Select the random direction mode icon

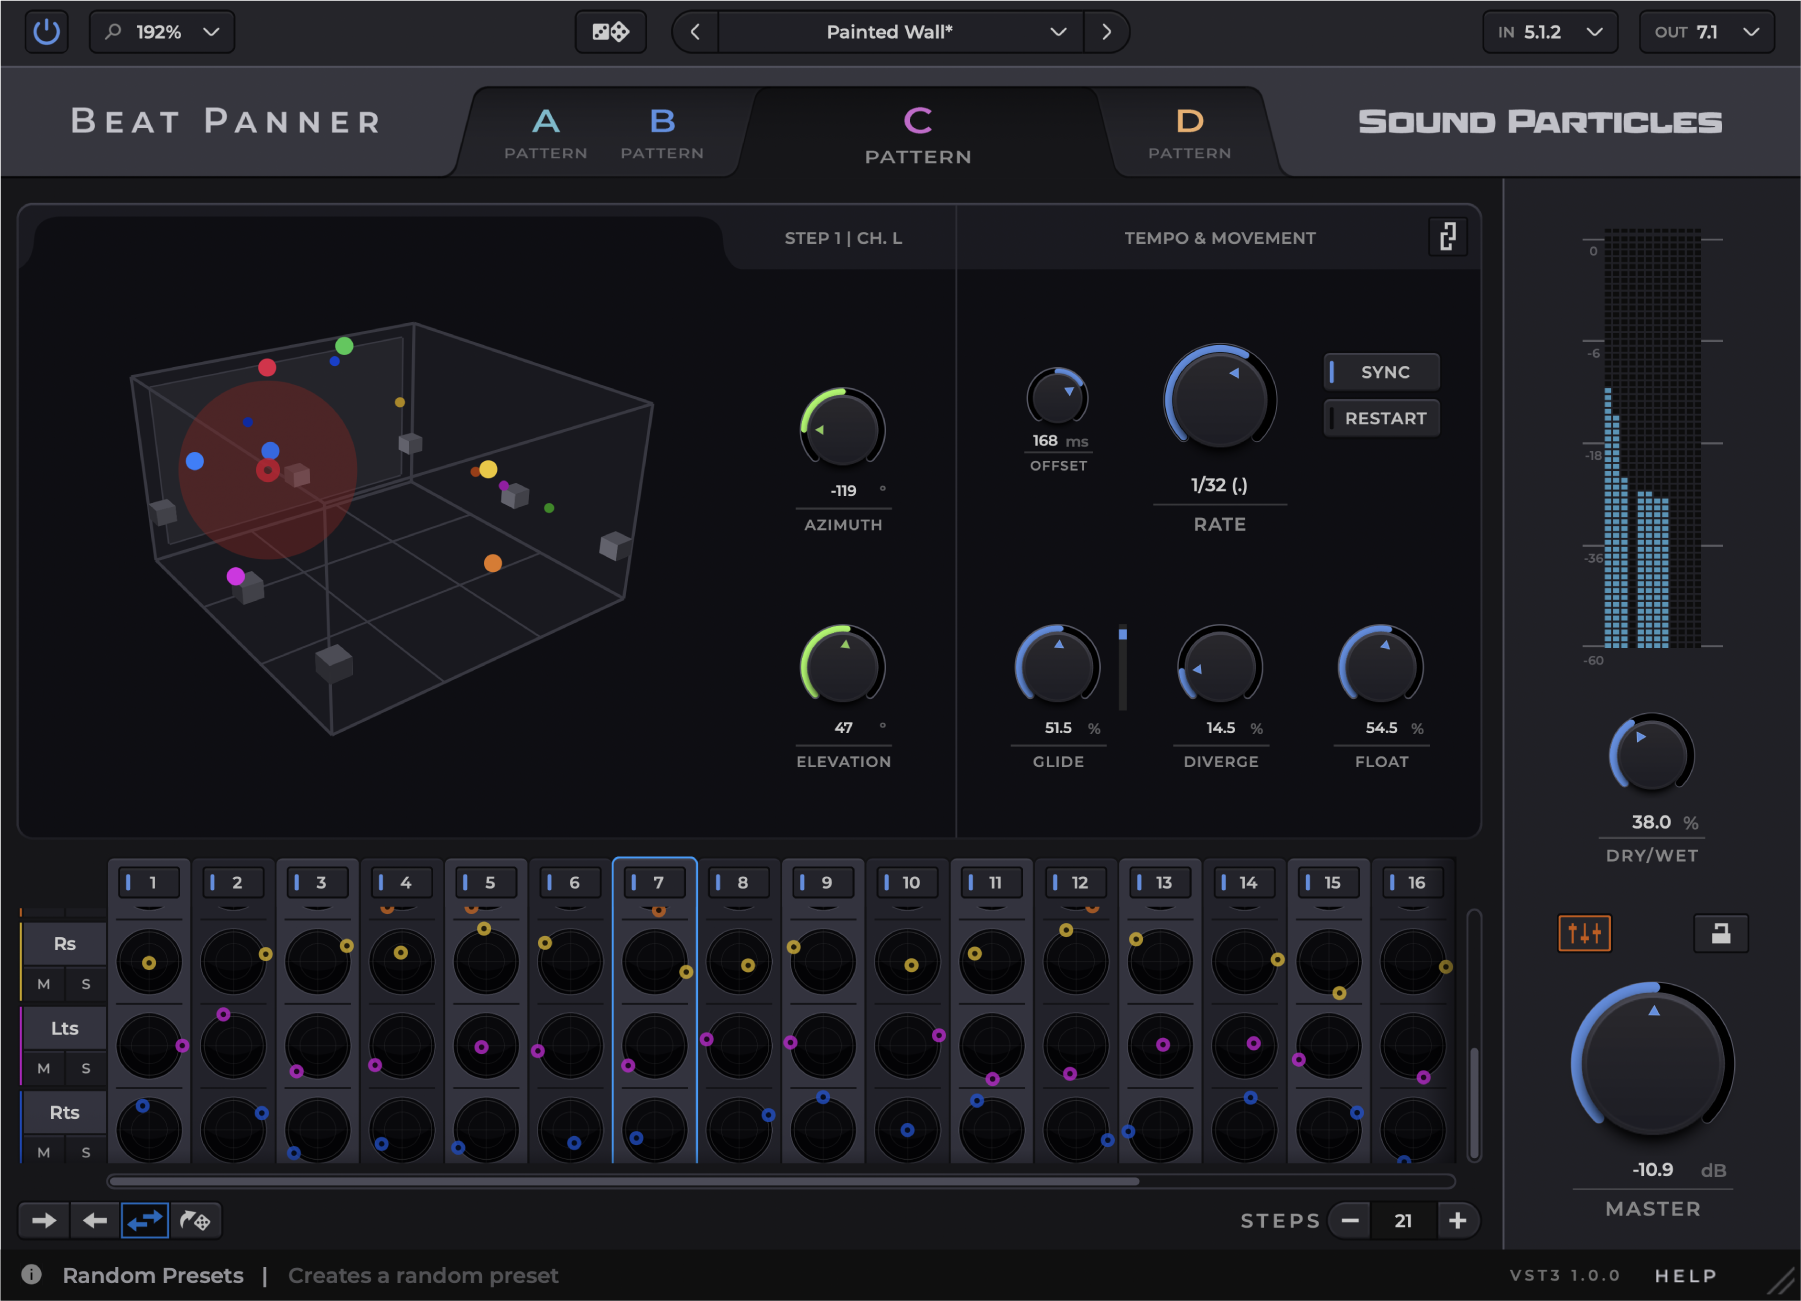(195, 1220)
